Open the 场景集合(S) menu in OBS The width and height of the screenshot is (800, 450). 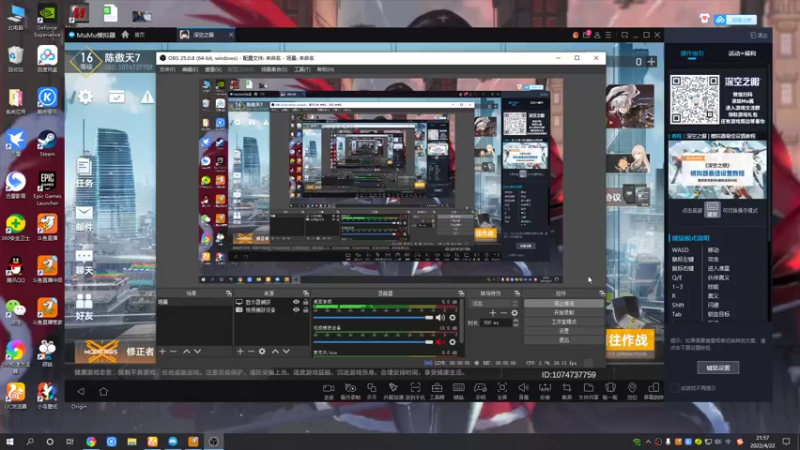(274, 69)
